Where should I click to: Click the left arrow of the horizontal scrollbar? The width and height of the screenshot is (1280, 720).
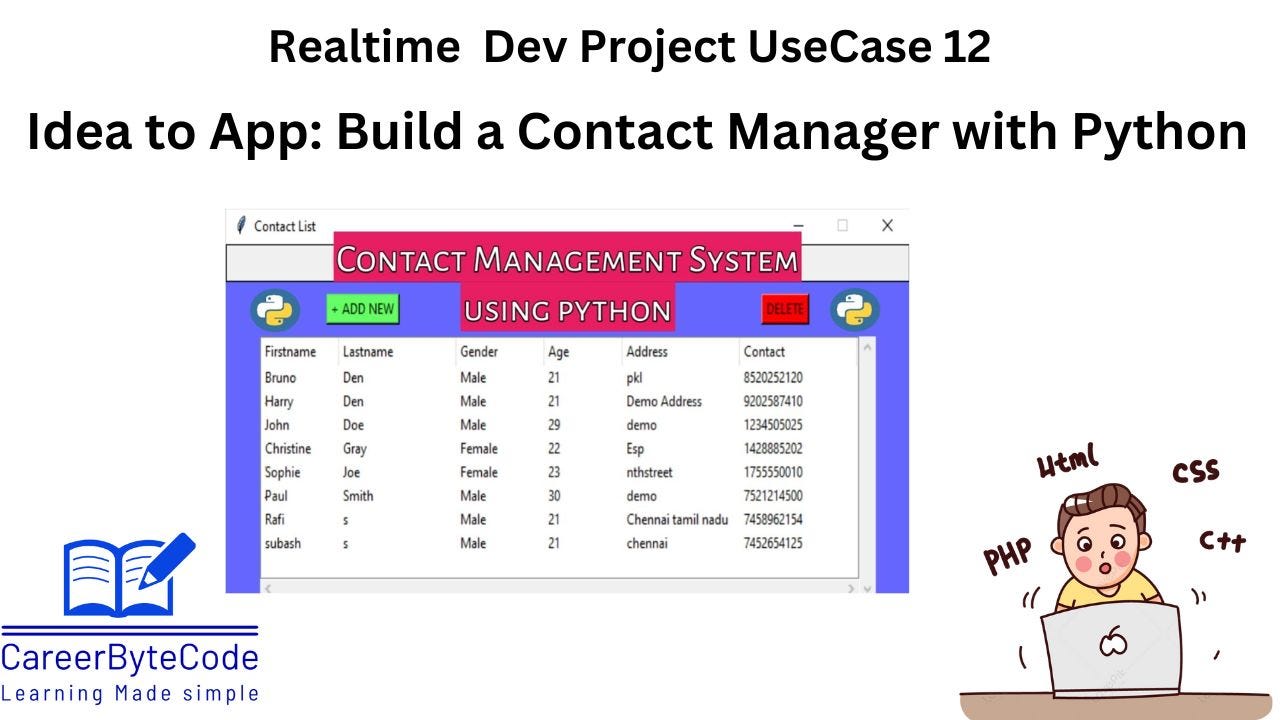[268, 590]
